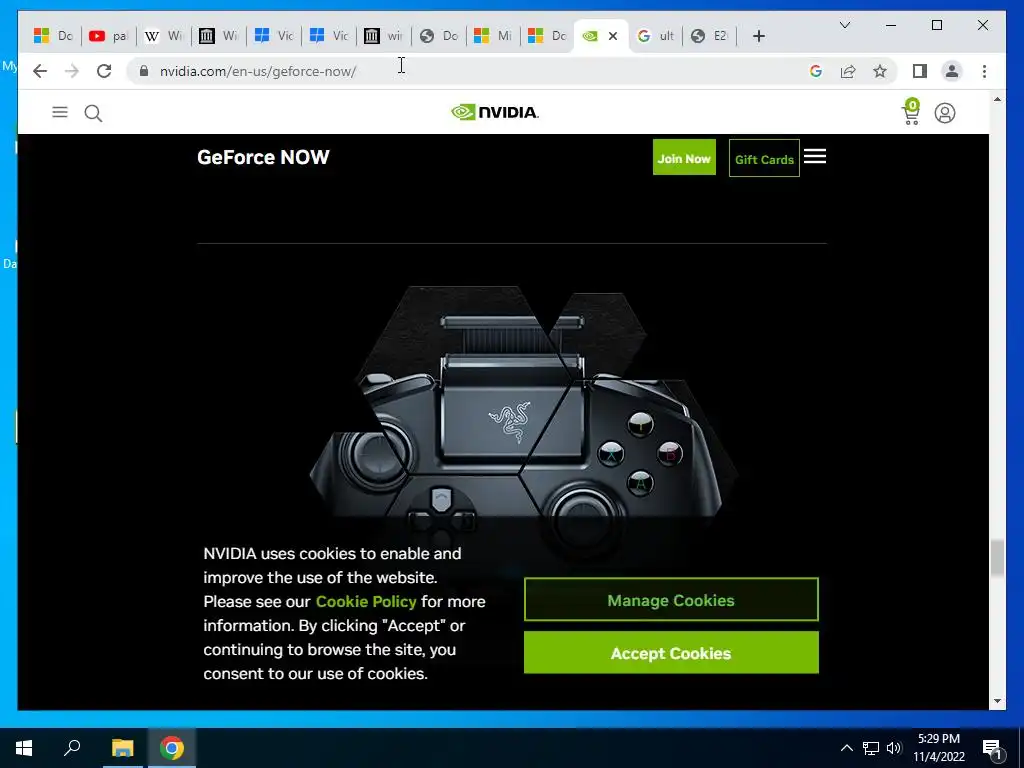The height and width of the screenshot is (768, 1024).
Task: Open the Chrome profile avatar menu
Action: 952,71
